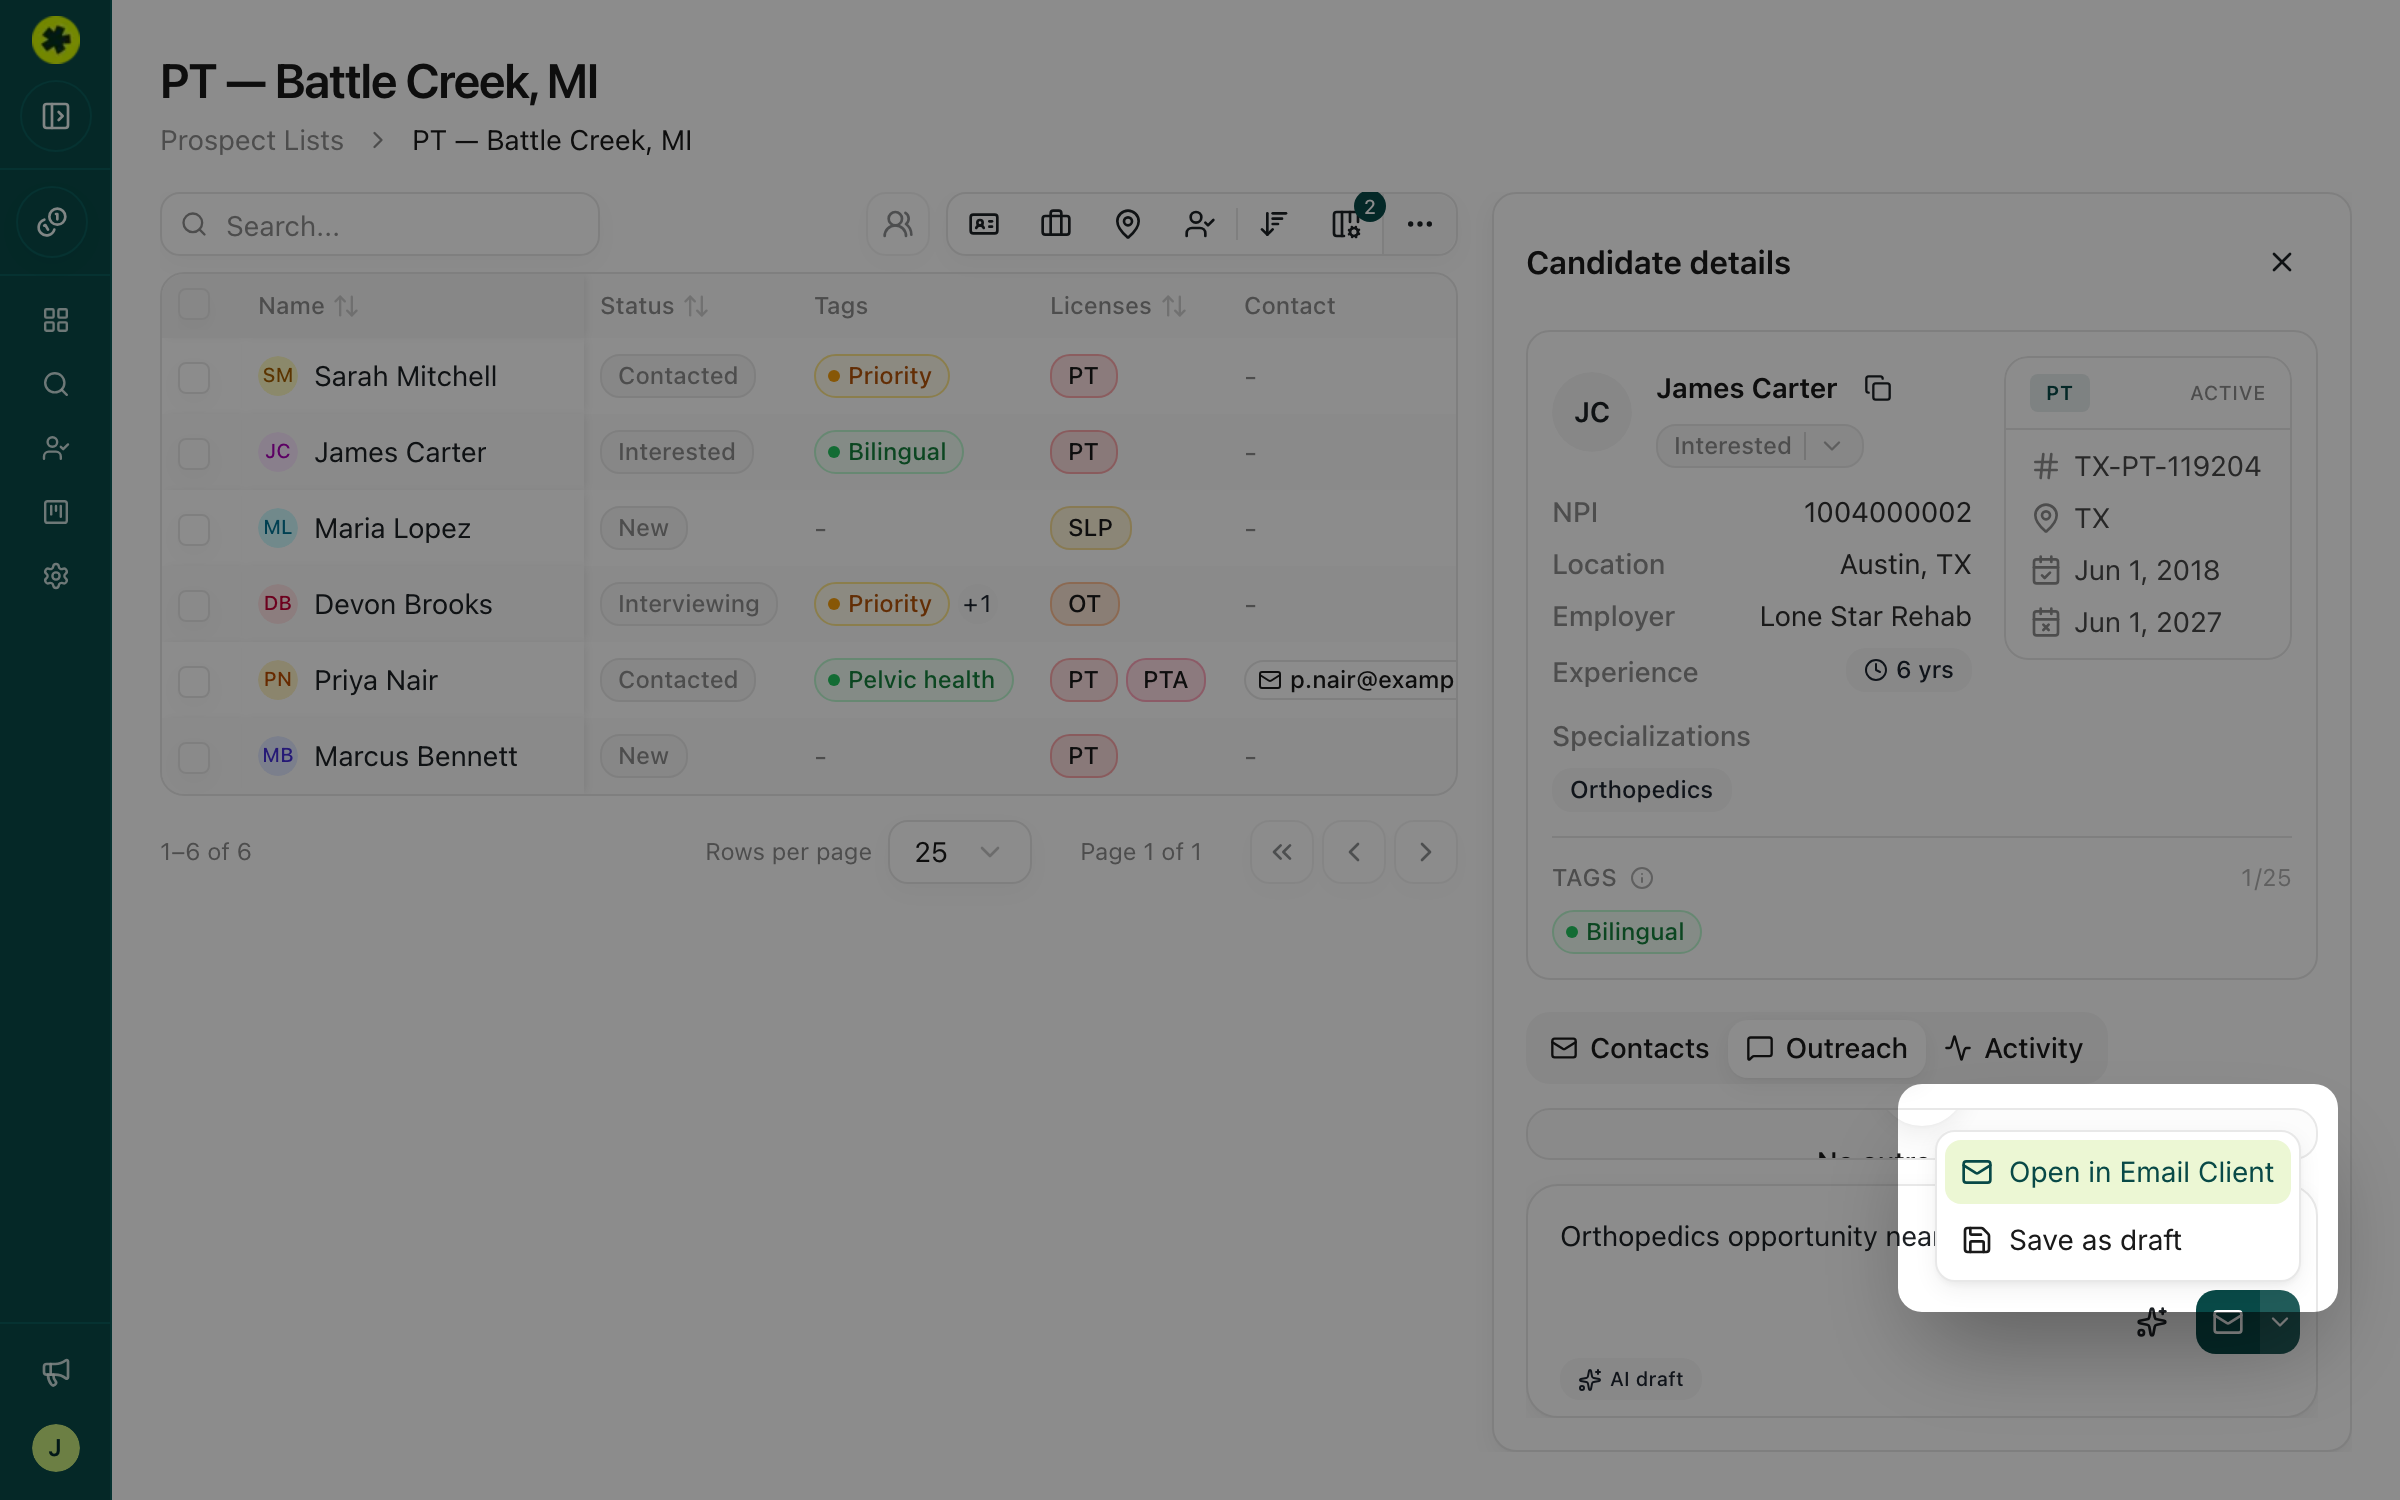This screenshot has height=1500, width=2400.
Task: Open the dashboard grid icon
Action: coord(56,320)
